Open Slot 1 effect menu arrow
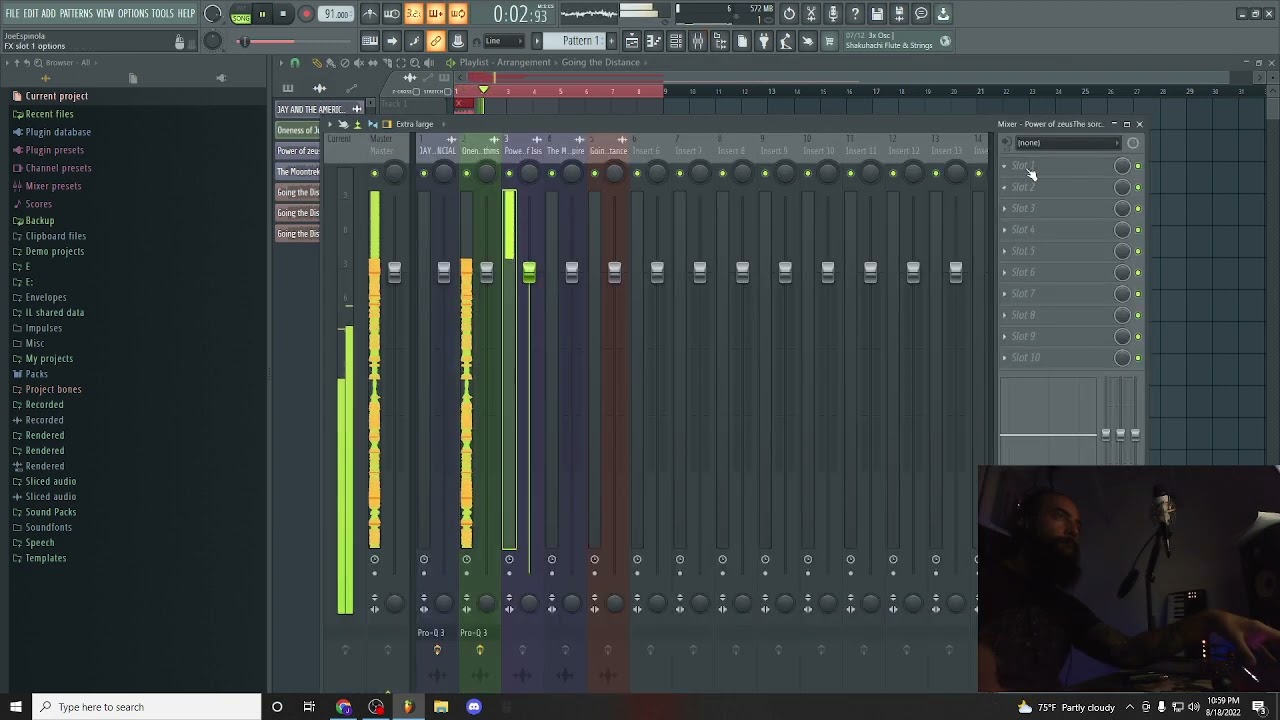 click(x=1004, y=166)
